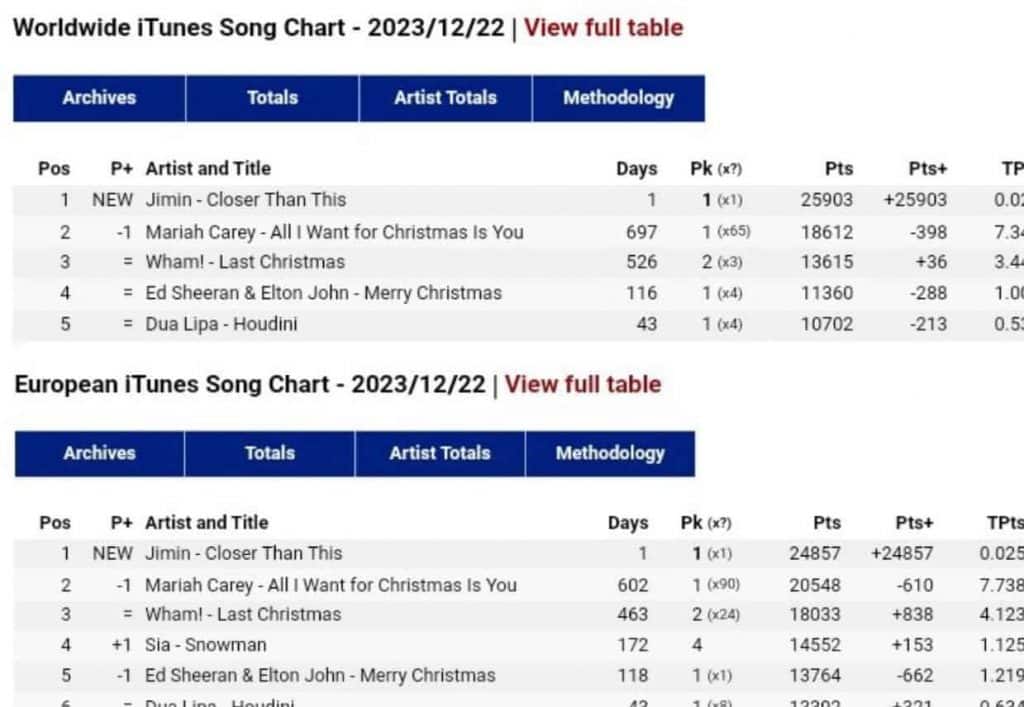Click Dua Lipa - Houdini in Worldwide chart

221,324
